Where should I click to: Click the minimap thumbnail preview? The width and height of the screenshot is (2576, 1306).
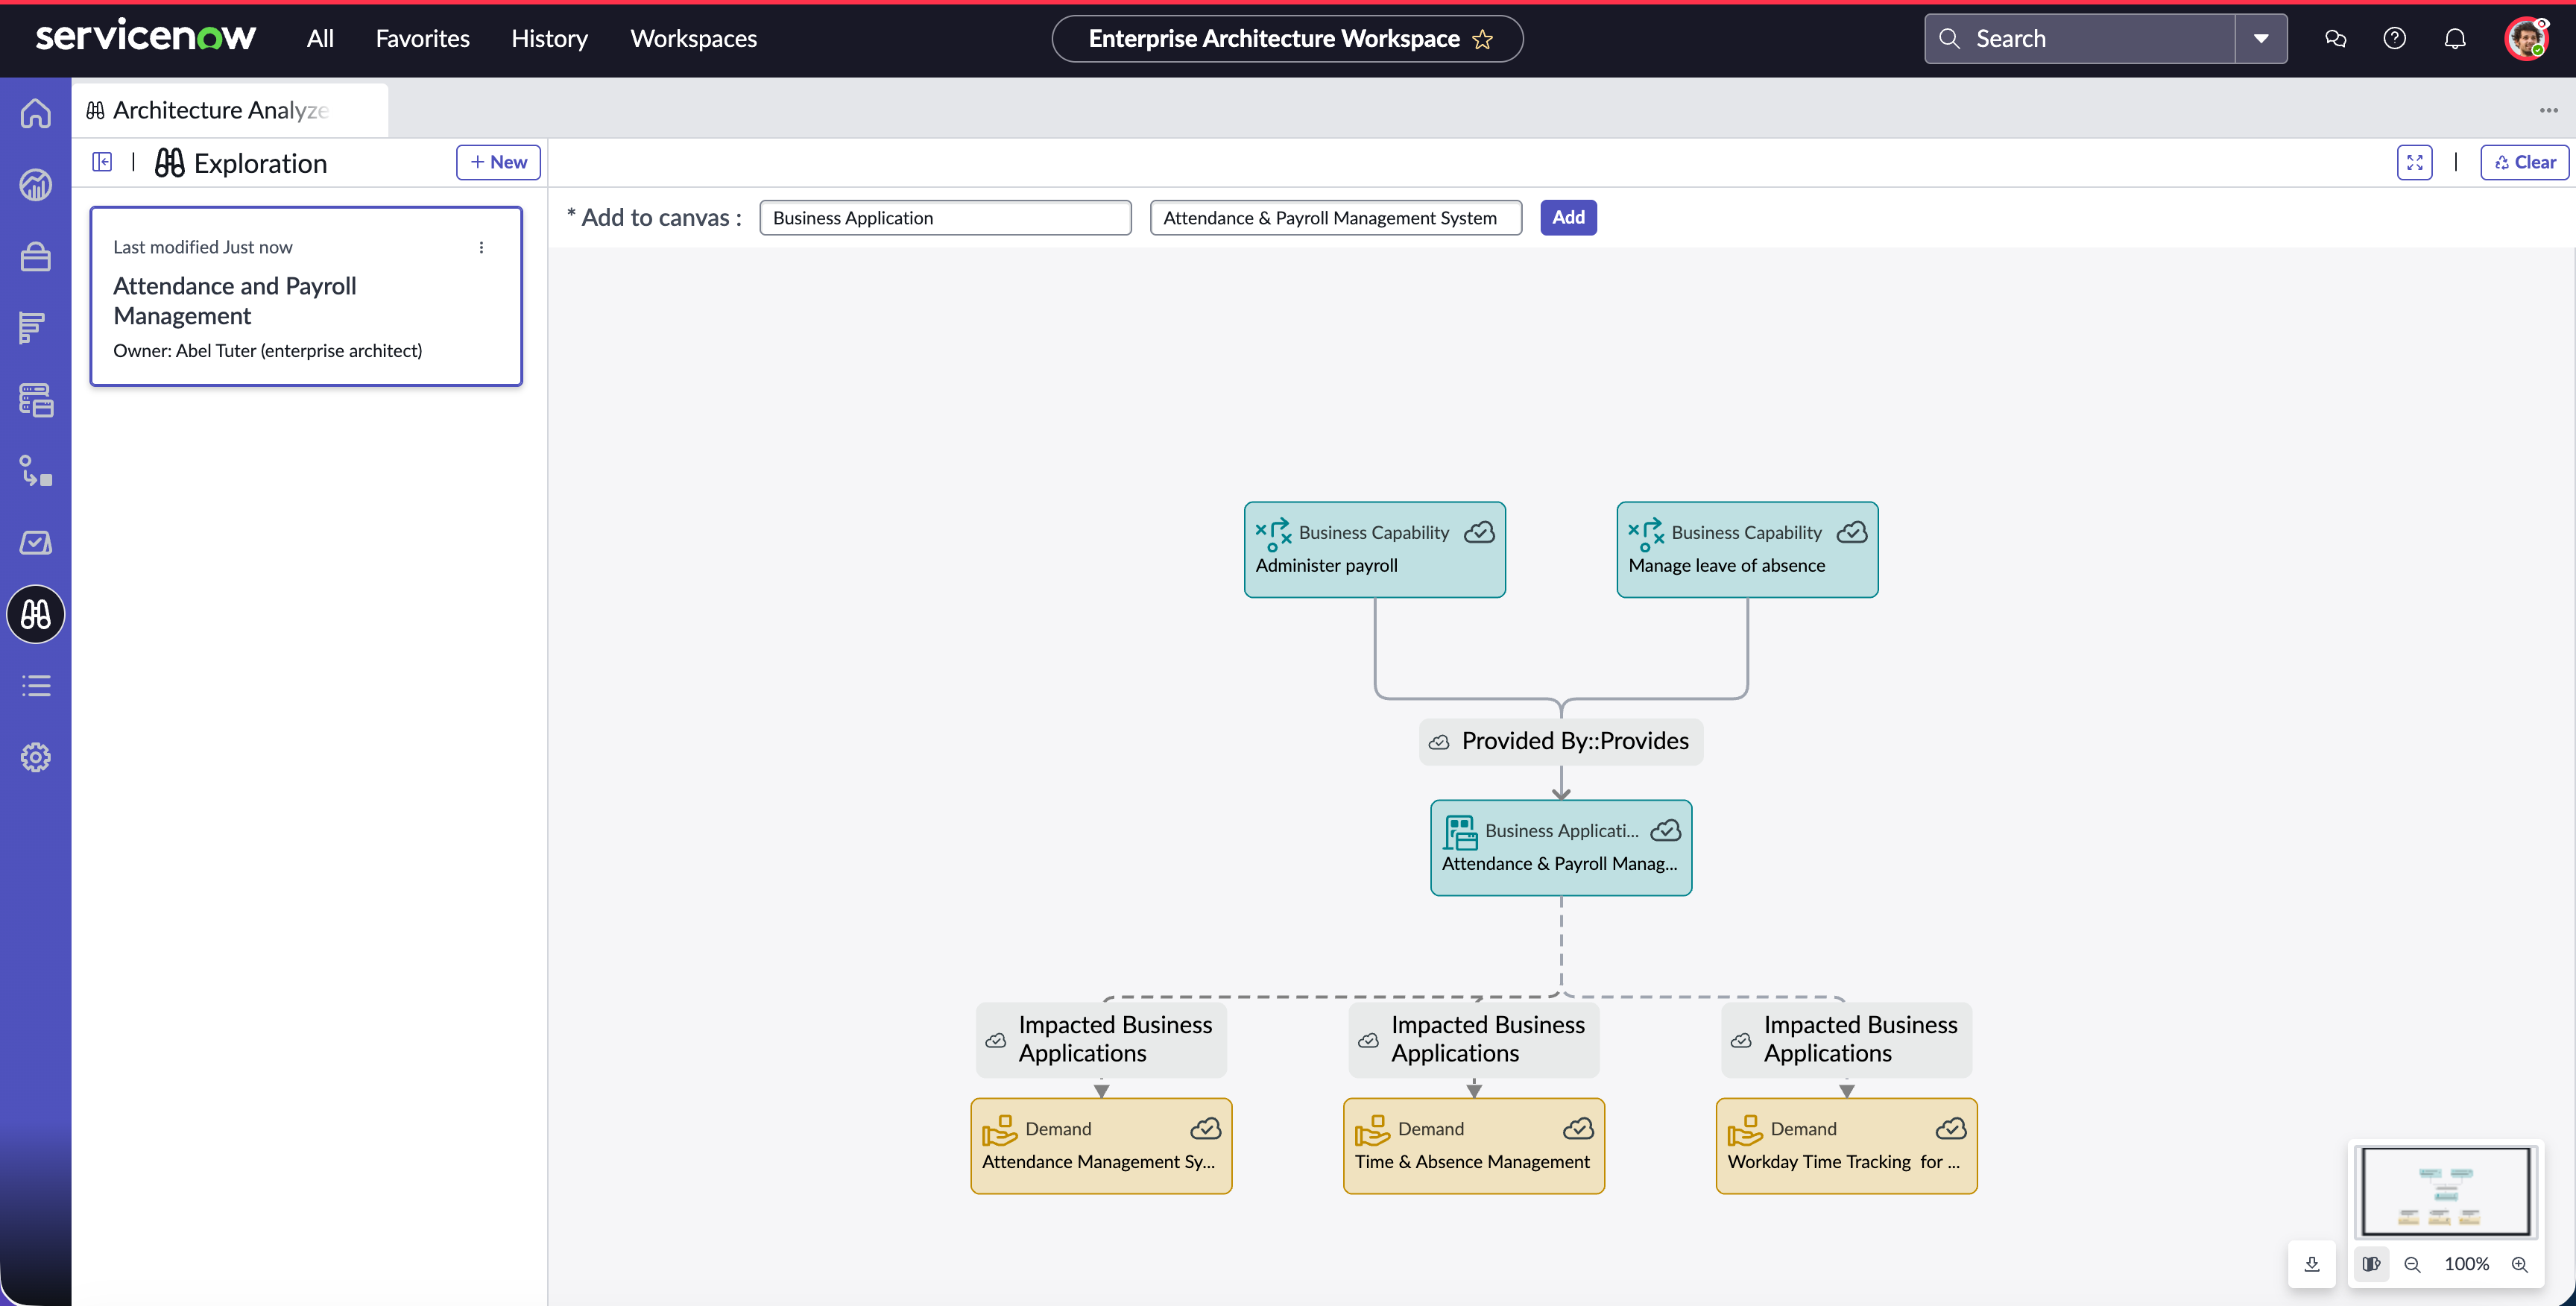pyautogui.click(x=2445, y=1192)
